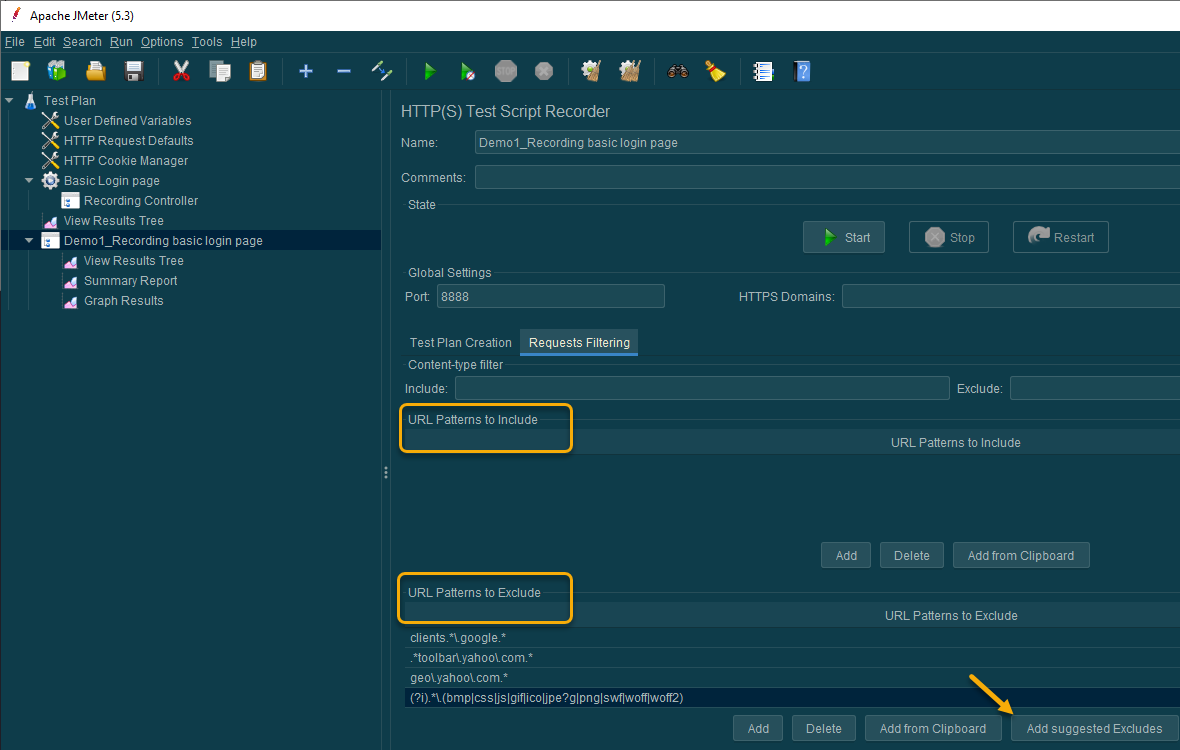1180x750 pixels.
Task: Click the JMeter feather title icon
Action: pyautogui.click(x=16, y=15)
